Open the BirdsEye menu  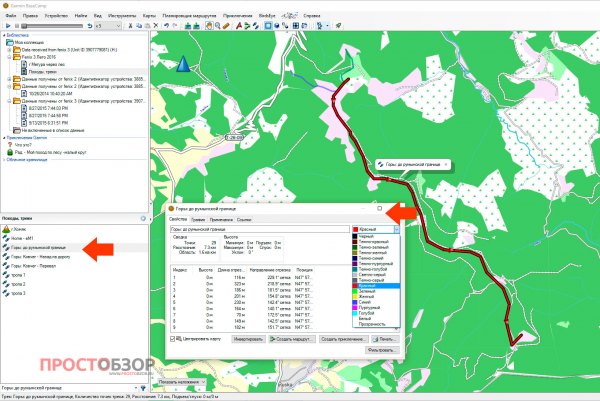(x=267, y=16)
